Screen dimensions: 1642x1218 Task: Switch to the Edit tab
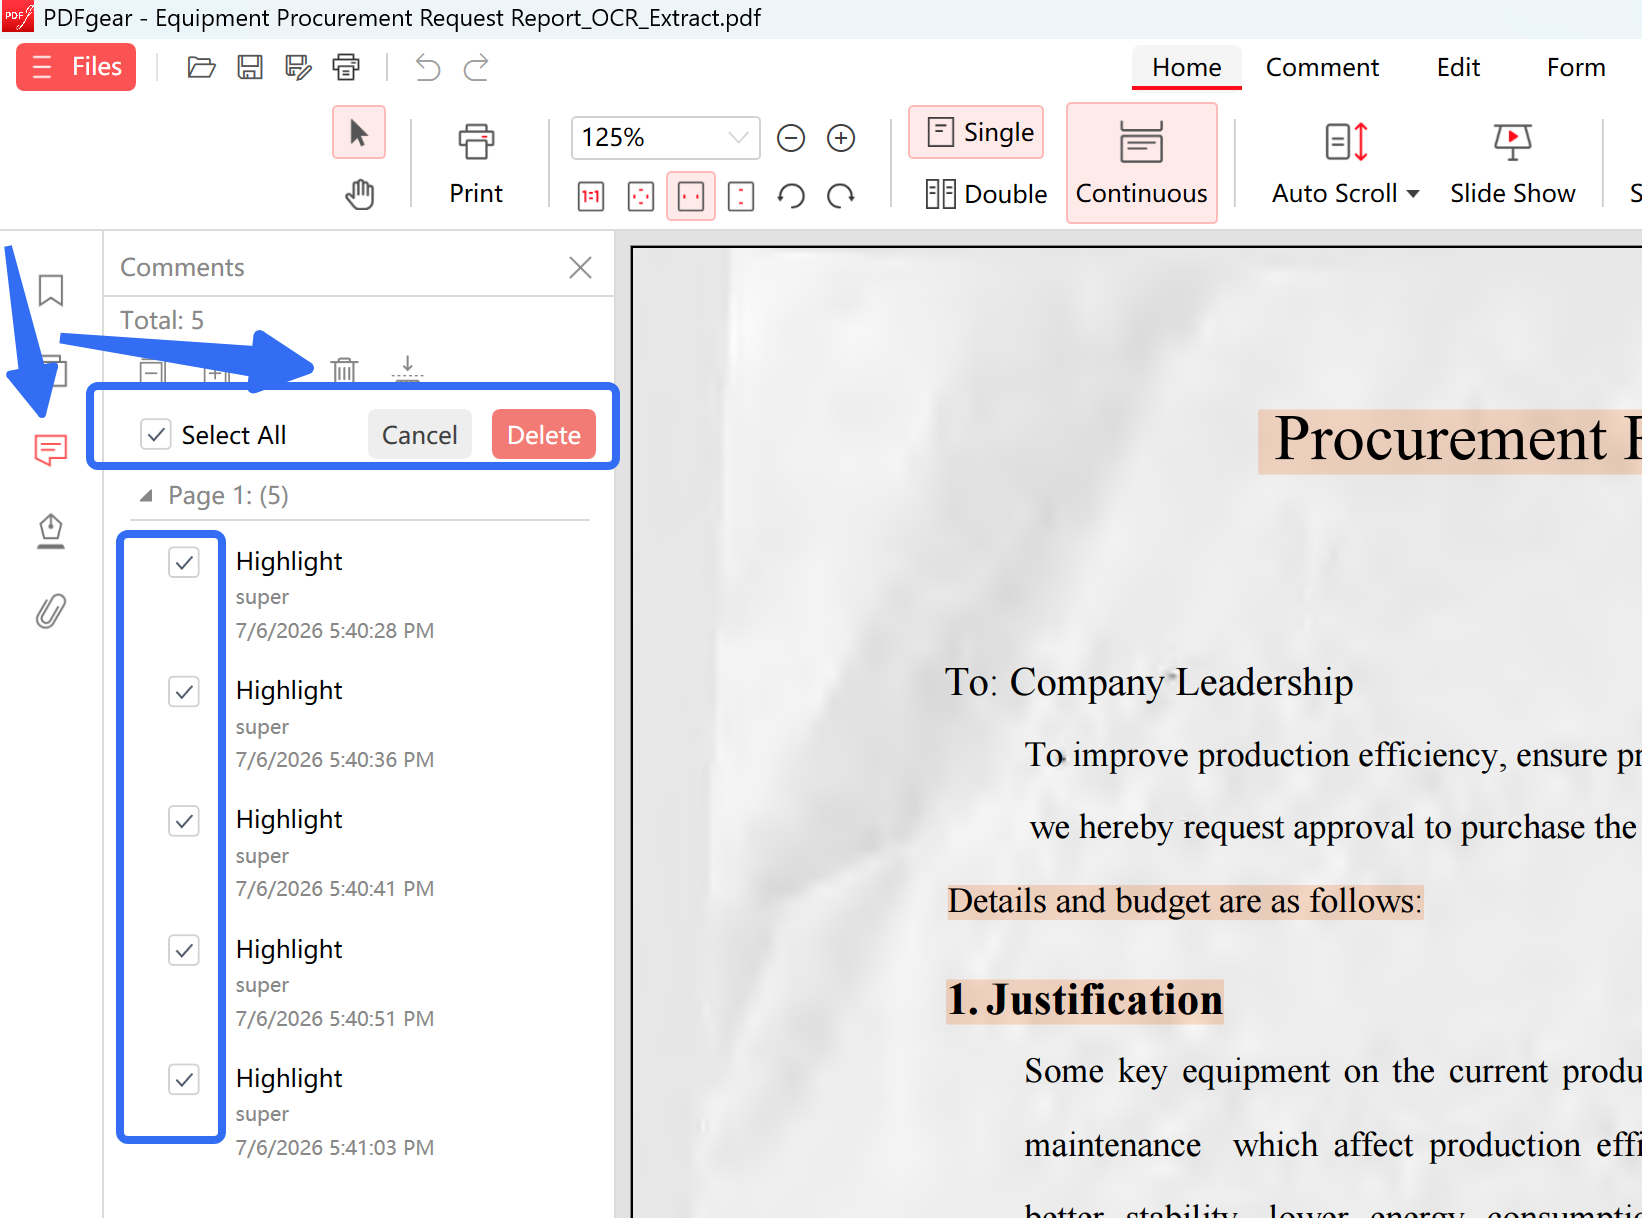click(x=1458, y=67)
